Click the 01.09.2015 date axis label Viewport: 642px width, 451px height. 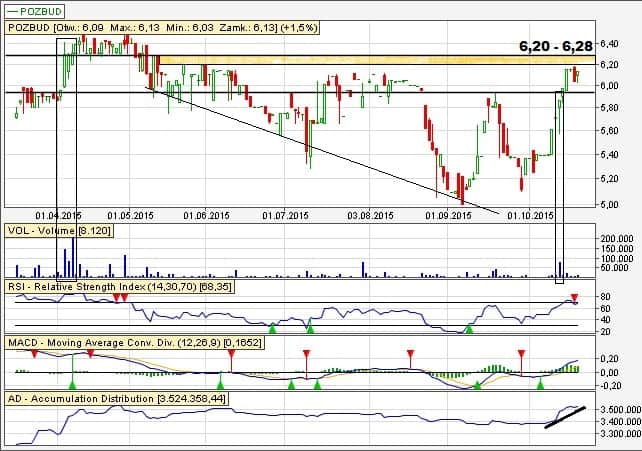click(x=445, y=214)
